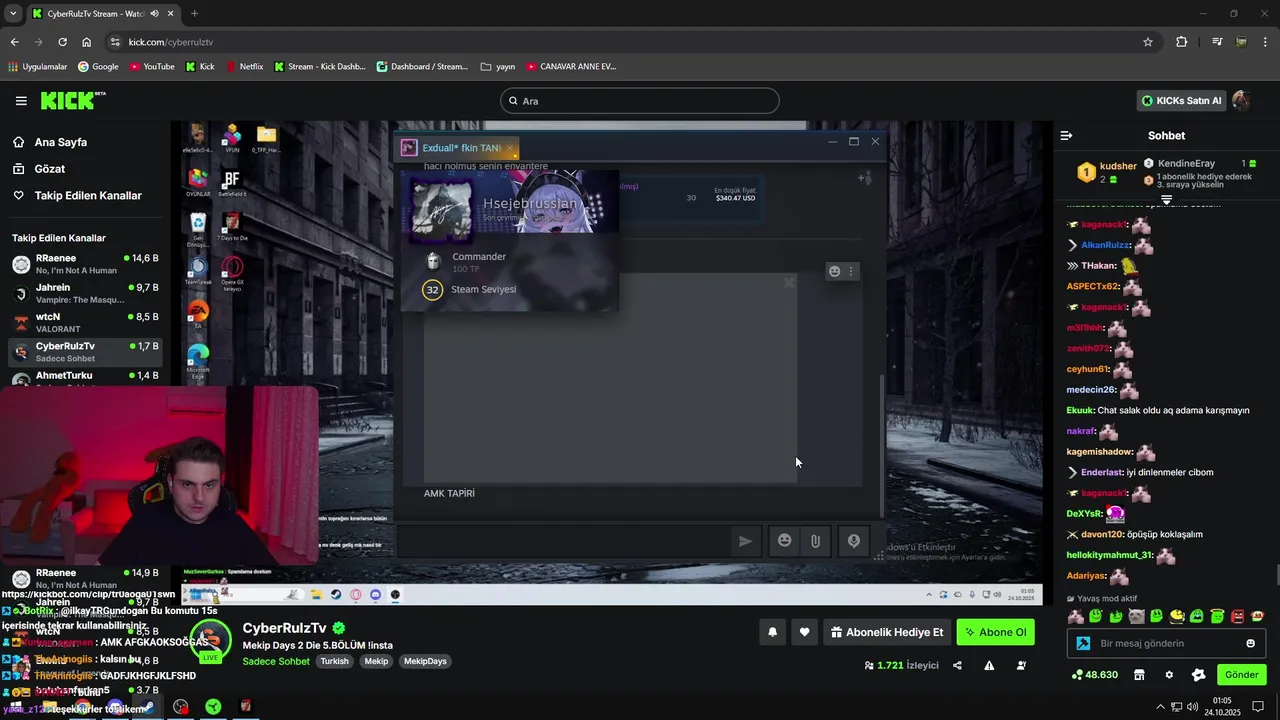
Task: Open the Stream - Kick Dashboard bookmark
Action: point(320,67)
